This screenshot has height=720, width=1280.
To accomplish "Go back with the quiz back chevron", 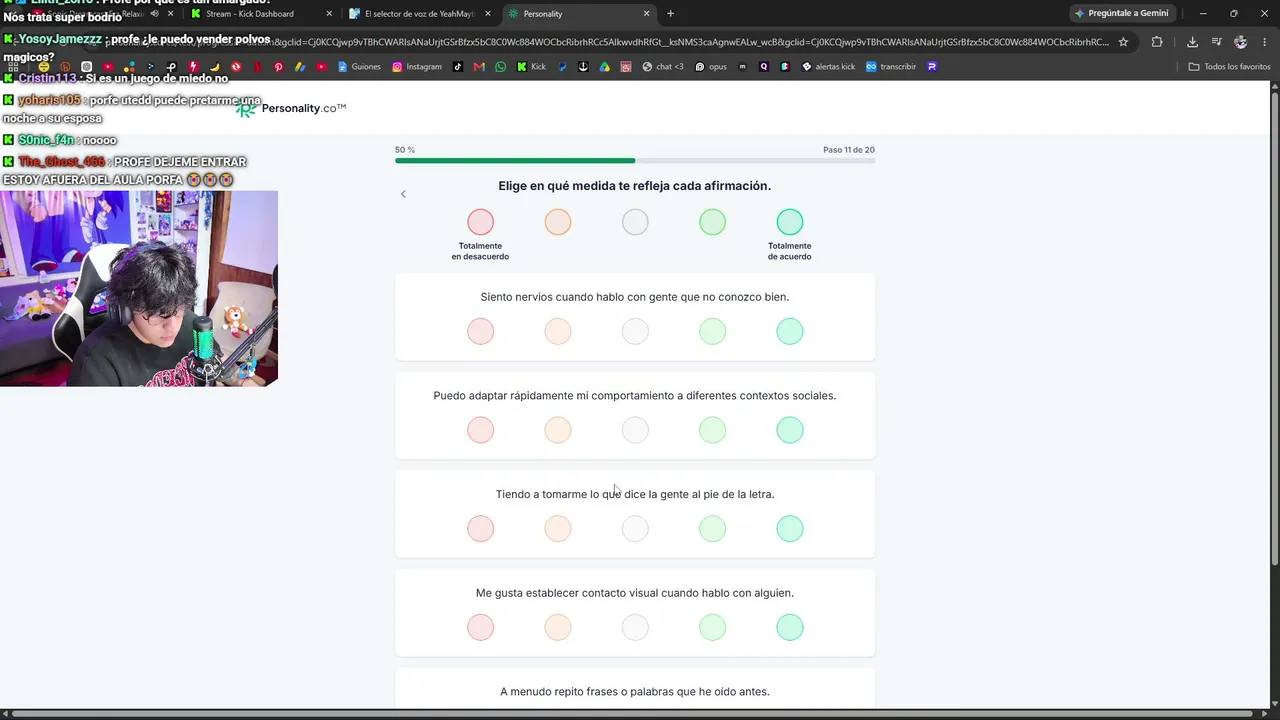I will click(403, 194).
